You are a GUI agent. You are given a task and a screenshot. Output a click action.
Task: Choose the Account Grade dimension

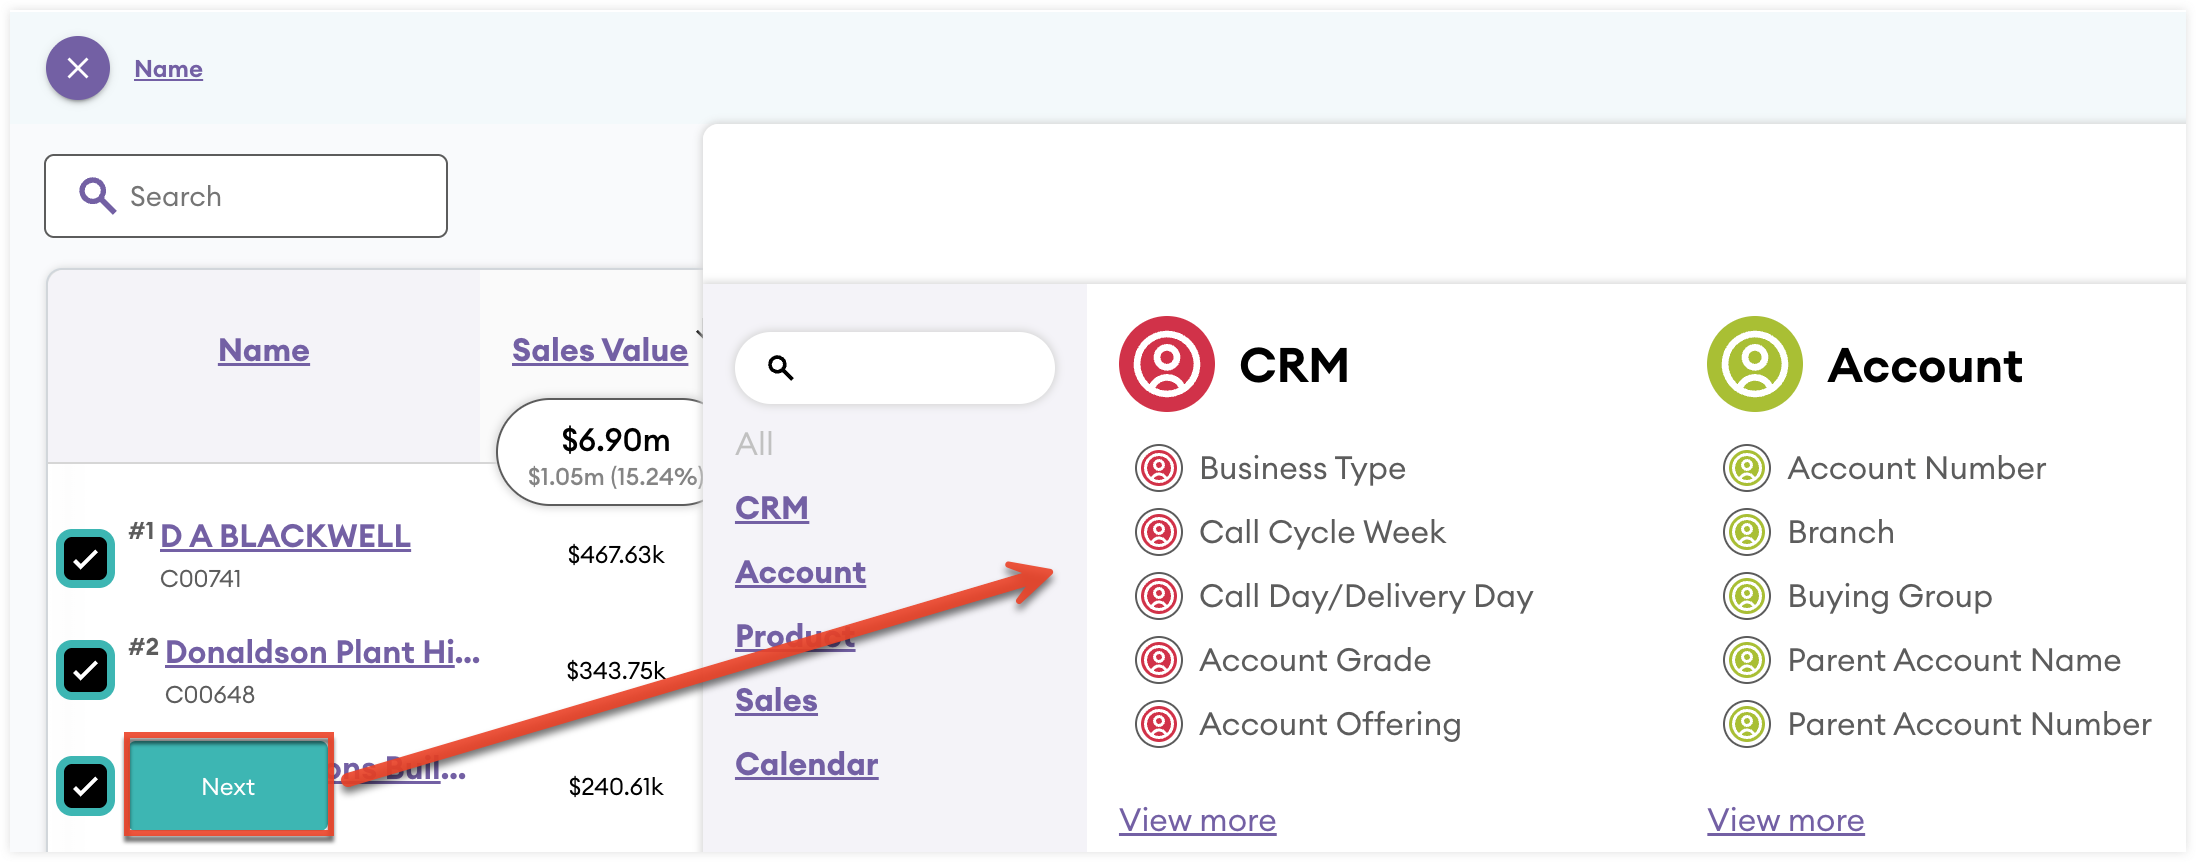pyautogui.click(x=1315, y=660)
